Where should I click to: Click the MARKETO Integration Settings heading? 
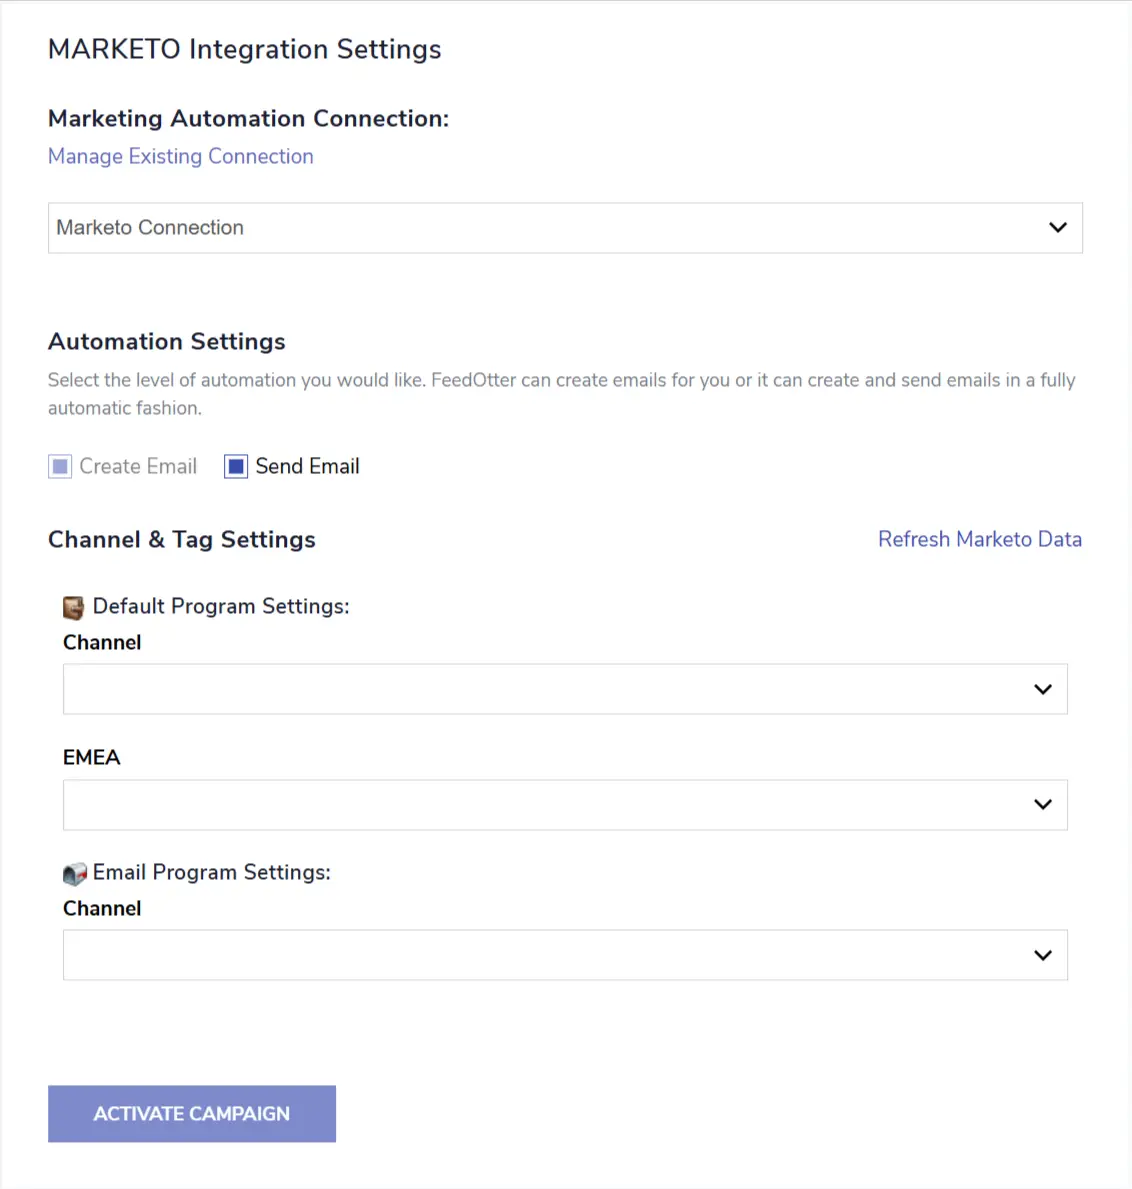pos(245,50)
